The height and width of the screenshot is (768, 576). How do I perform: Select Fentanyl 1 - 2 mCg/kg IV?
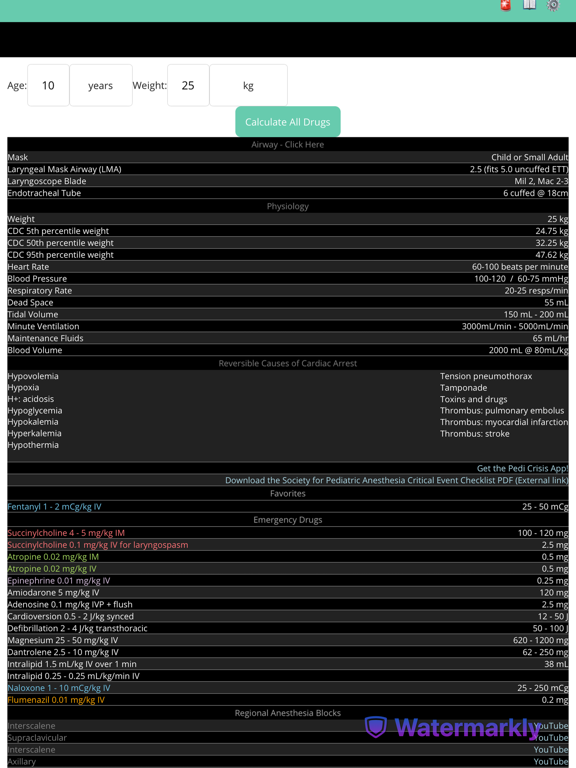point(54,506)
